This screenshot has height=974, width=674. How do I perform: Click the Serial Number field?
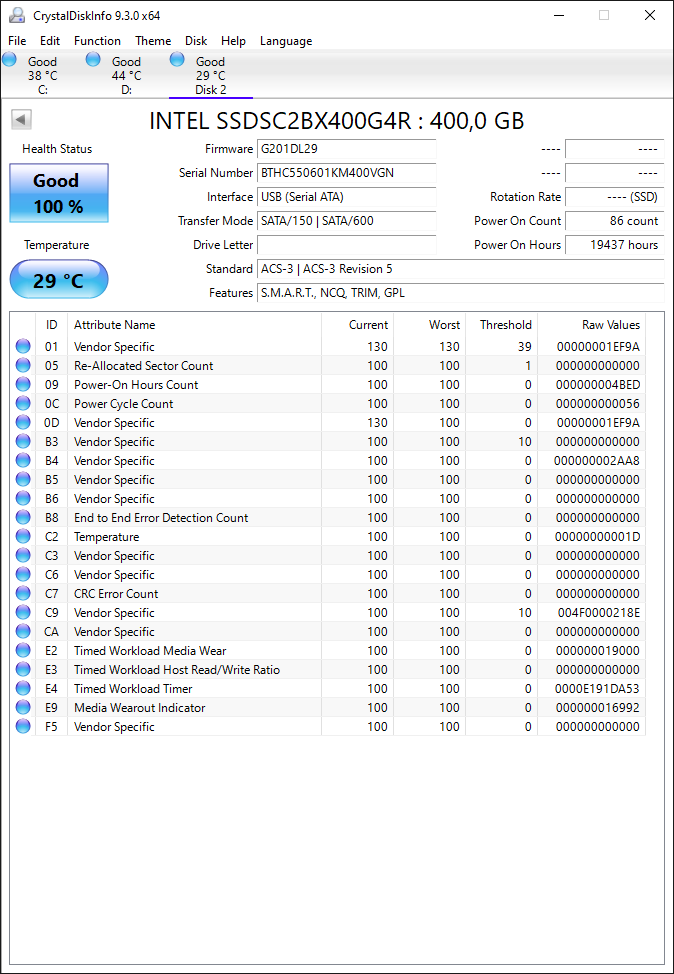[347, 173]
